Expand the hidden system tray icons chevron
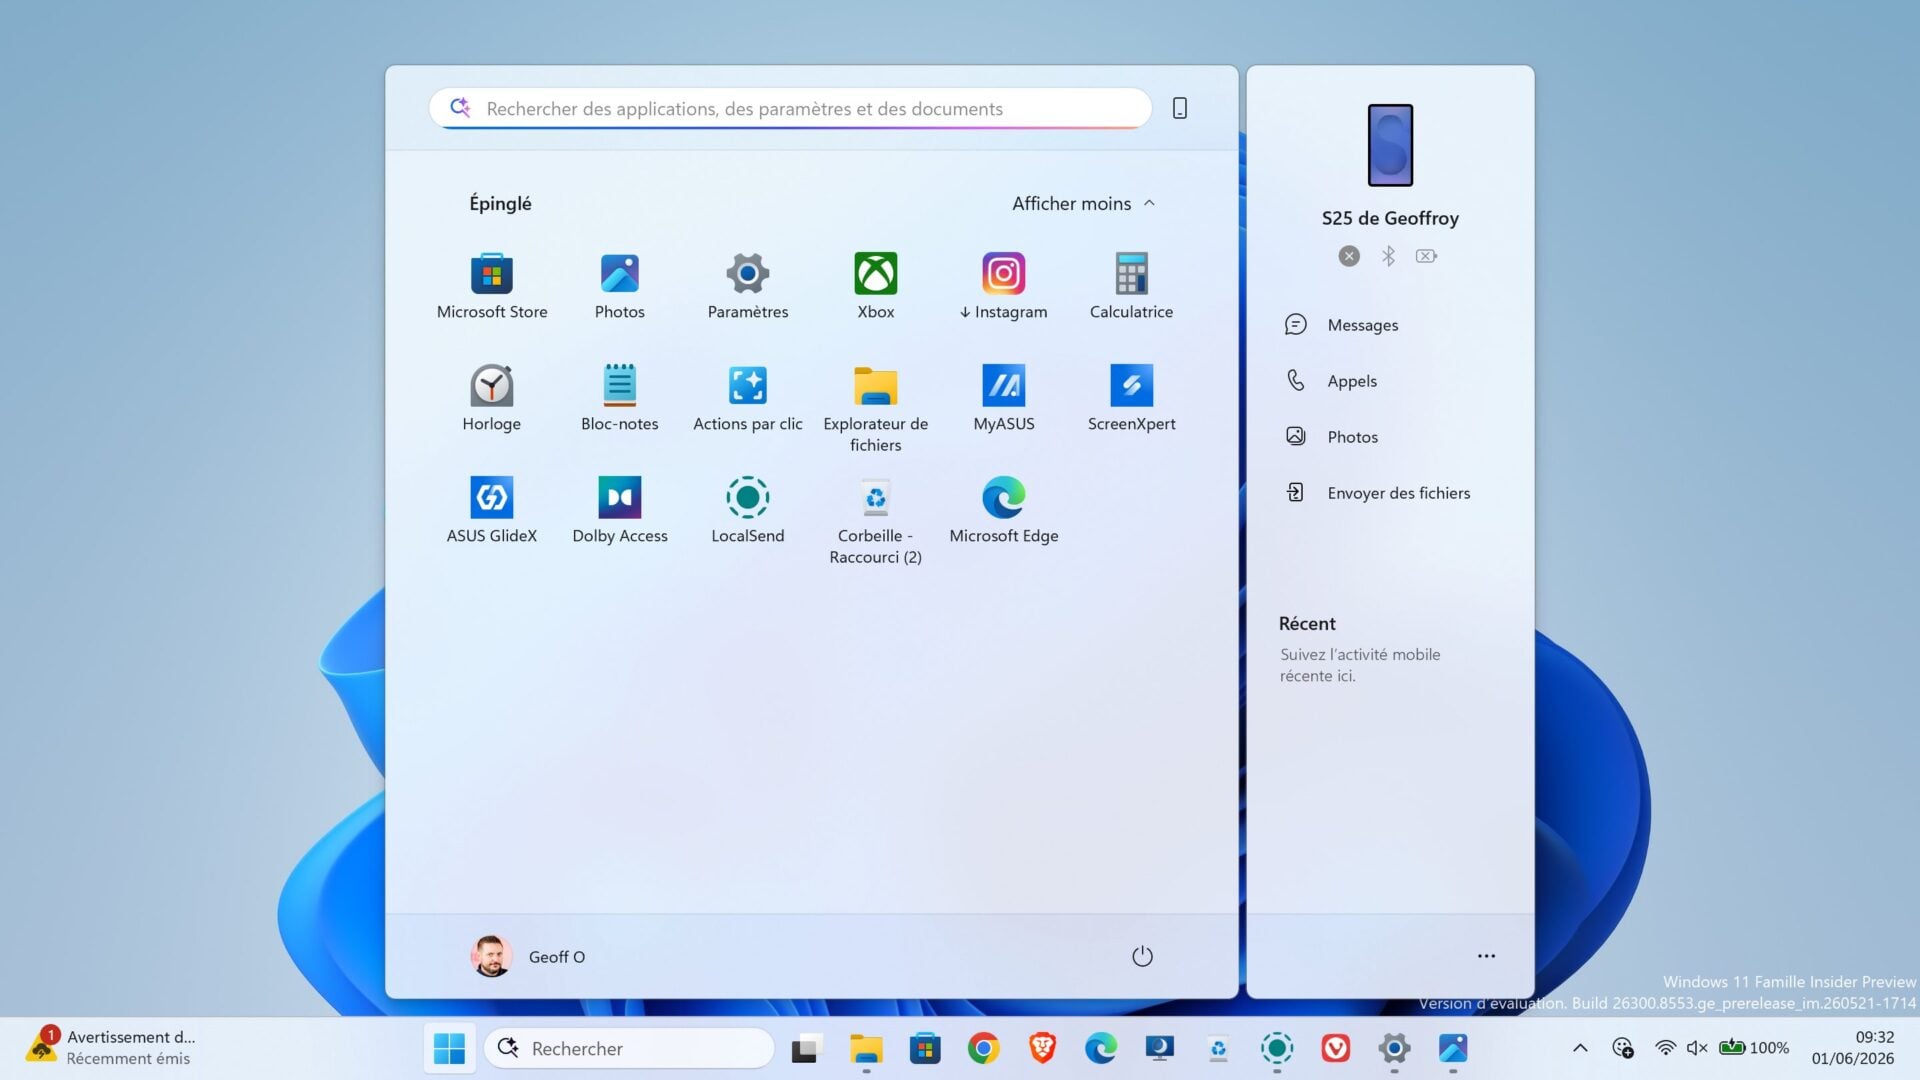The width and height of the screenshot is (1920, 1080). (1580, 1048)
